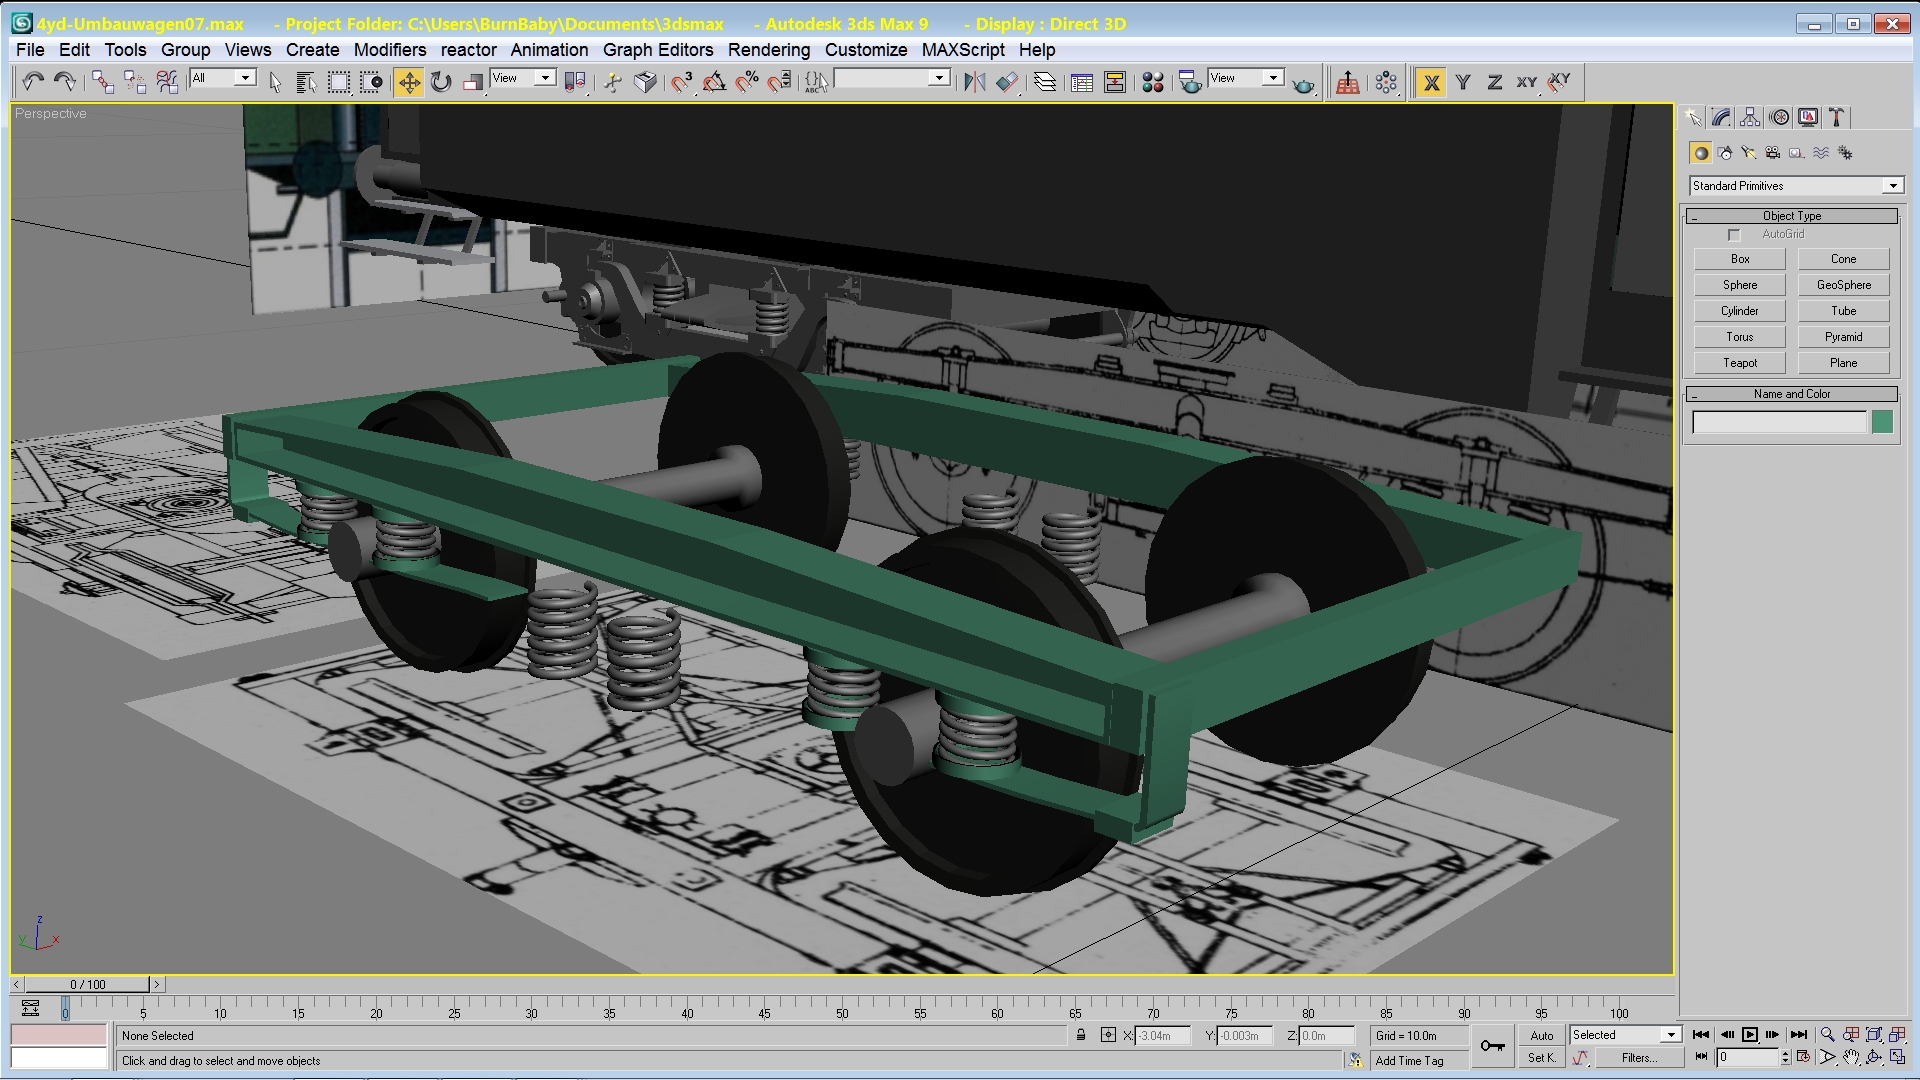Open the Rendering menu

tap(767, 50)
